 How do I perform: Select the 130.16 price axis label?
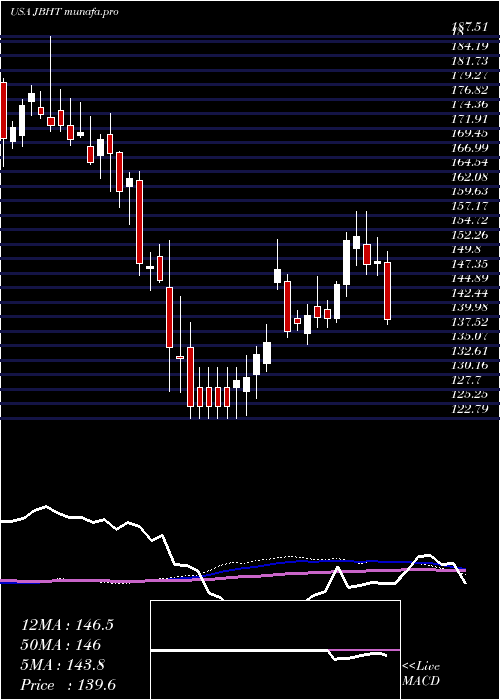click(x=470, y=365)
